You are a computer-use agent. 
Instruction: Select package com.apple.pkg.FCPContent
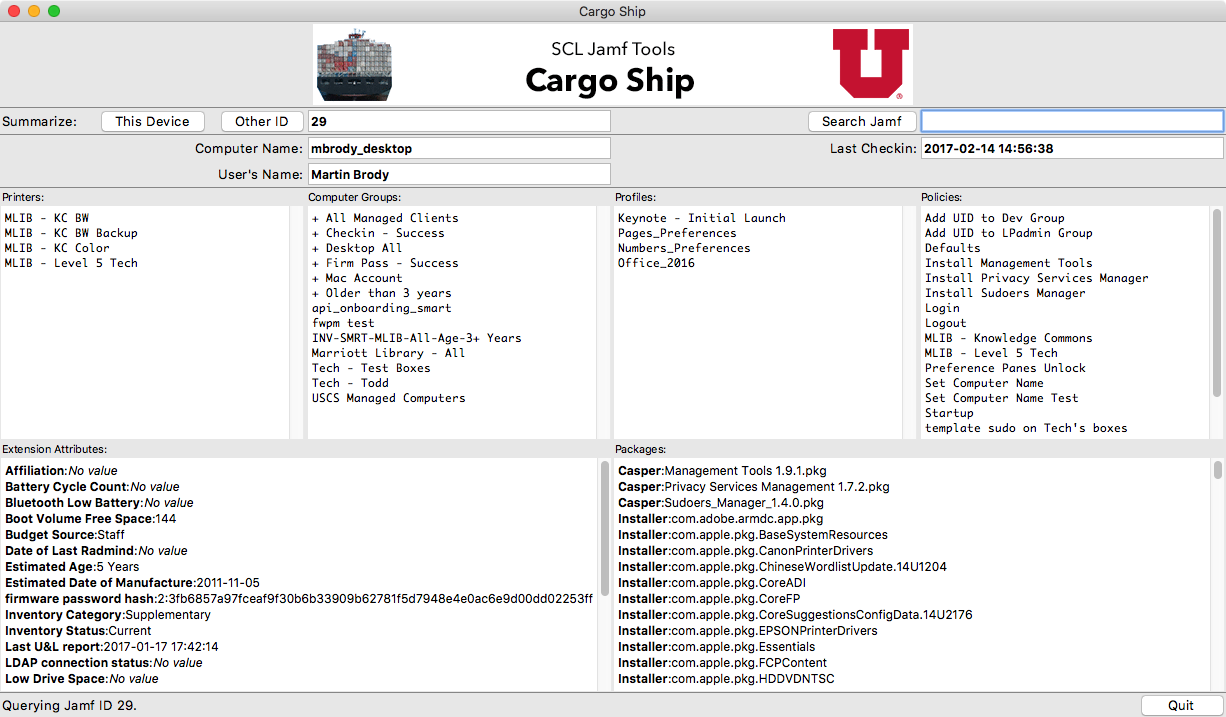click(x=723, y=663)
